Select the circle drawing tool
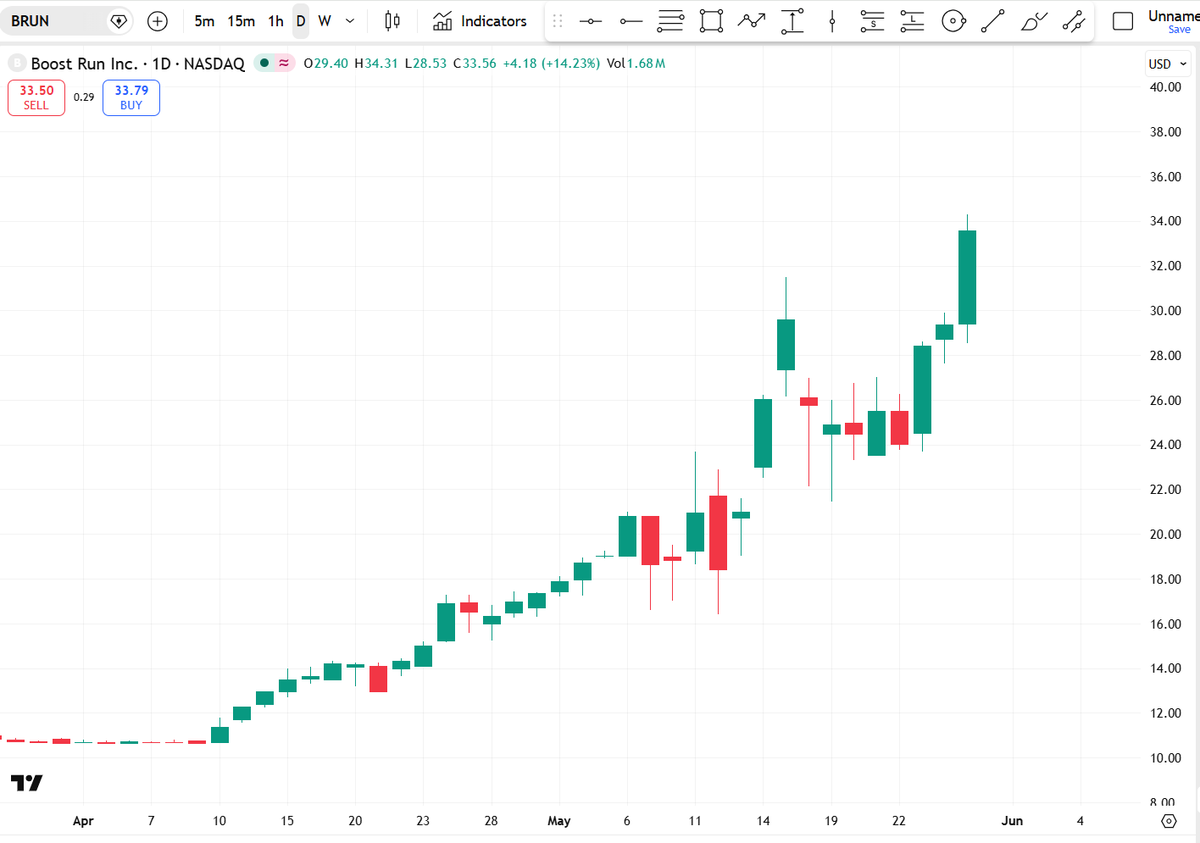This screenshot has width=1200, height=843. click(954, 21)
